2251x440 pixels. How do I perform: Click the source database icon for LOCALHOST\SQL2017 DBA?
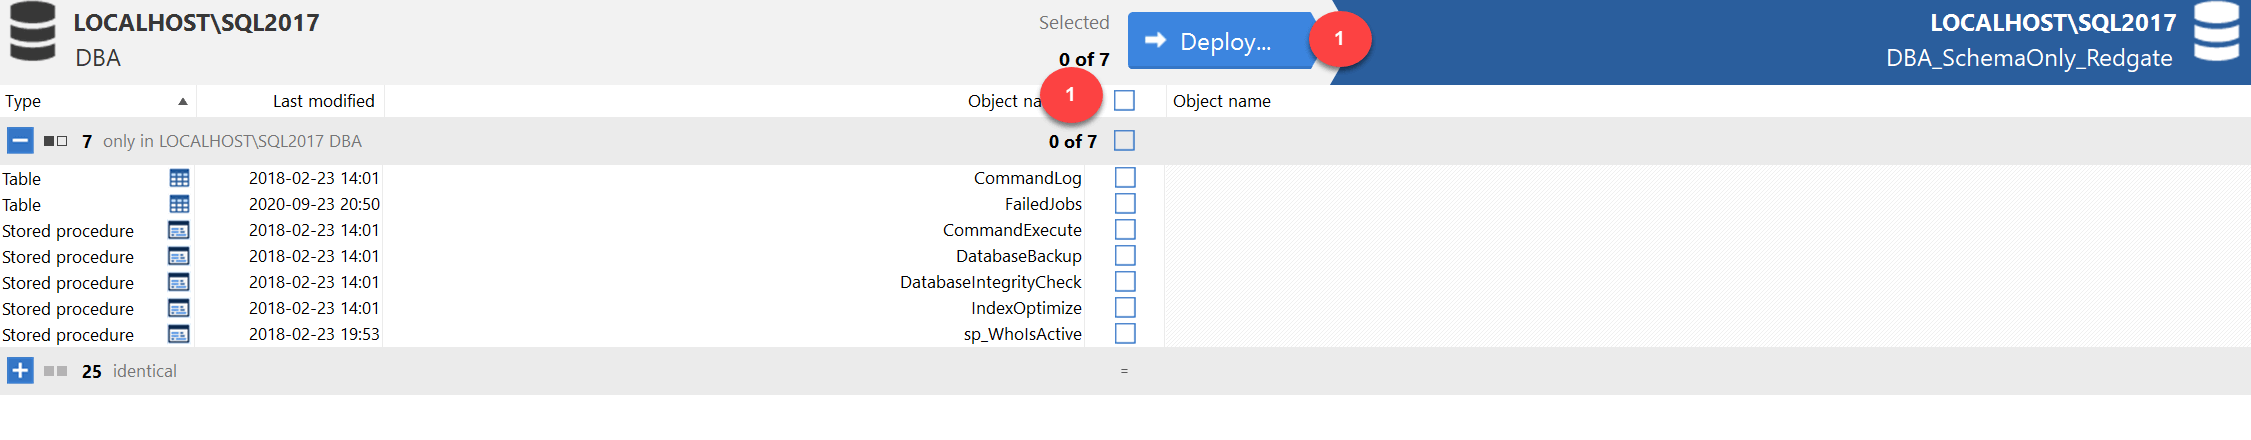point(32,32)
